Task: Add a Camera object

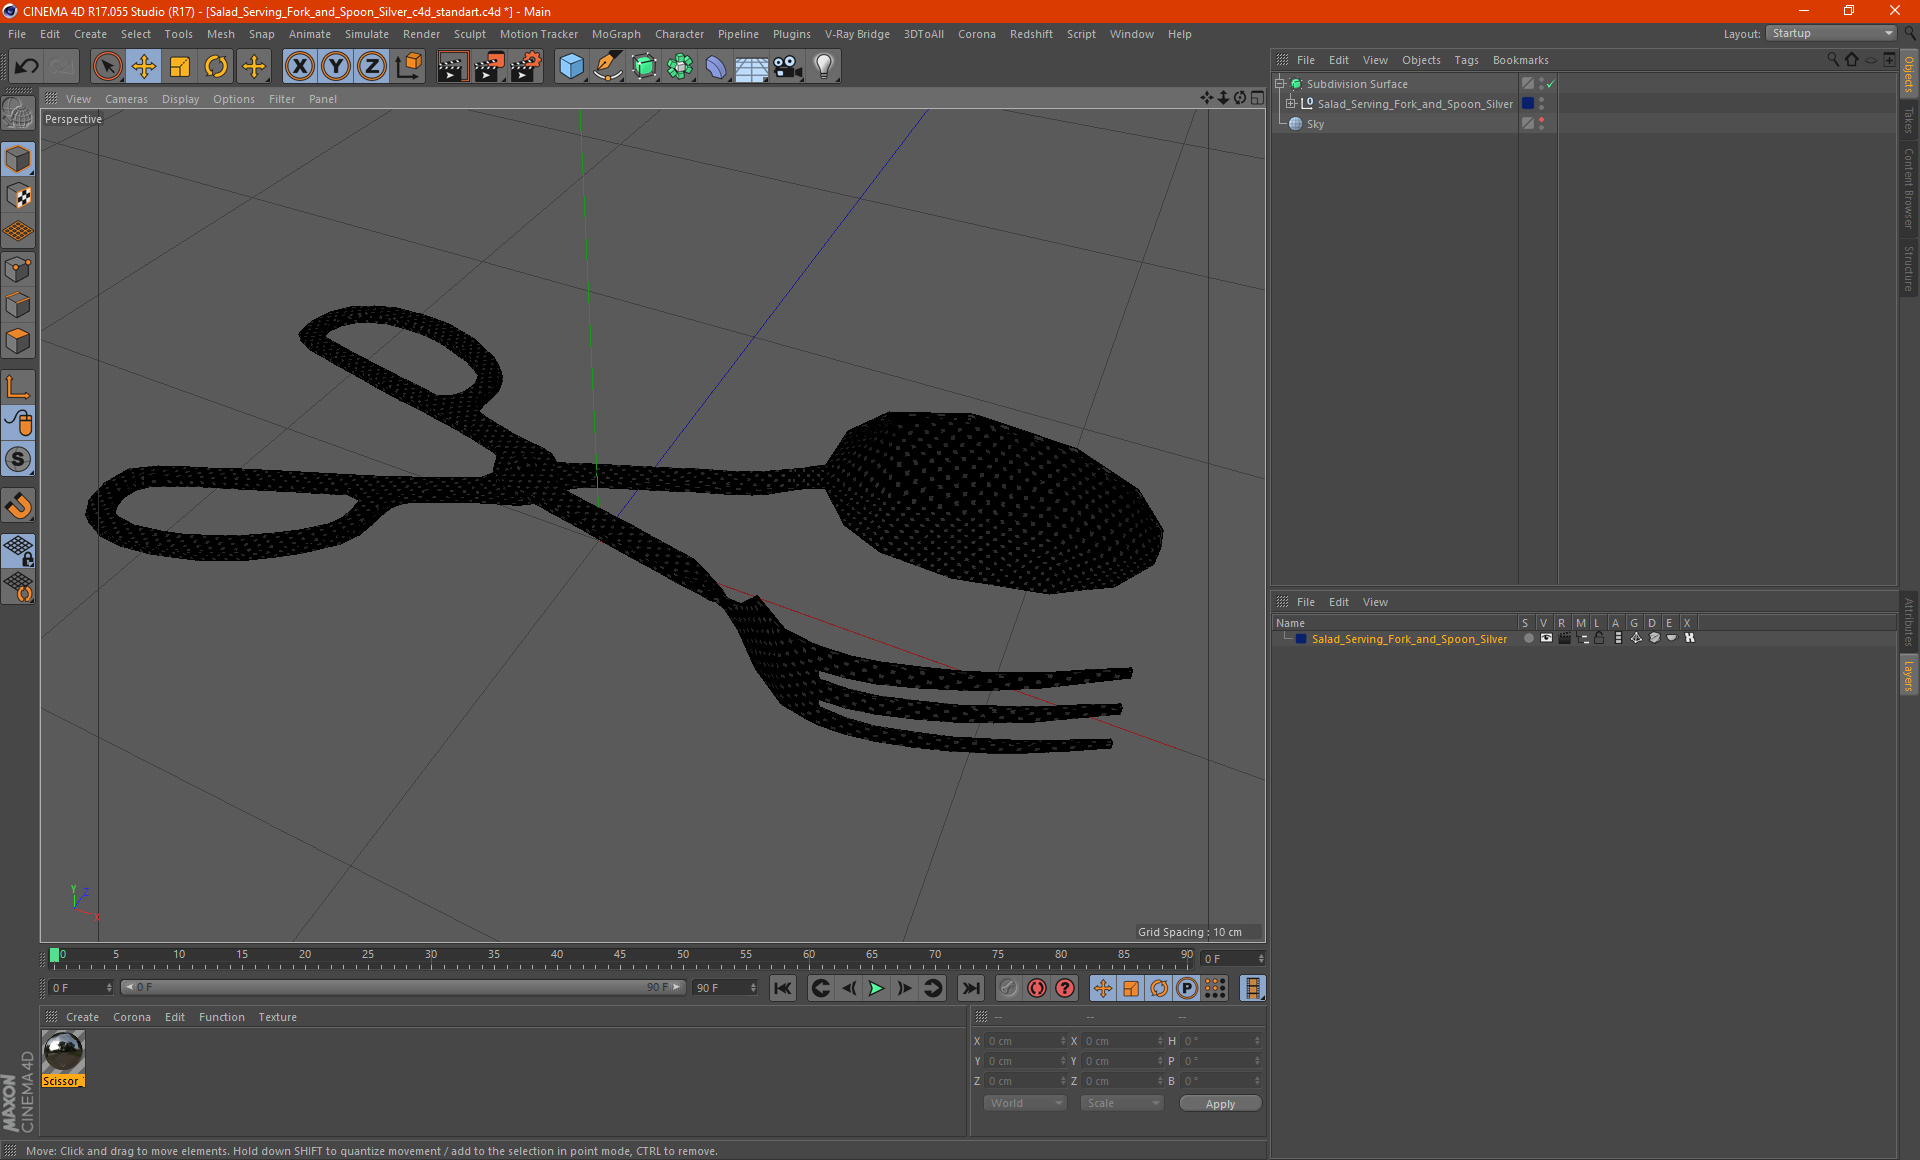Action: pyautogui.click(x=788, y=67)
